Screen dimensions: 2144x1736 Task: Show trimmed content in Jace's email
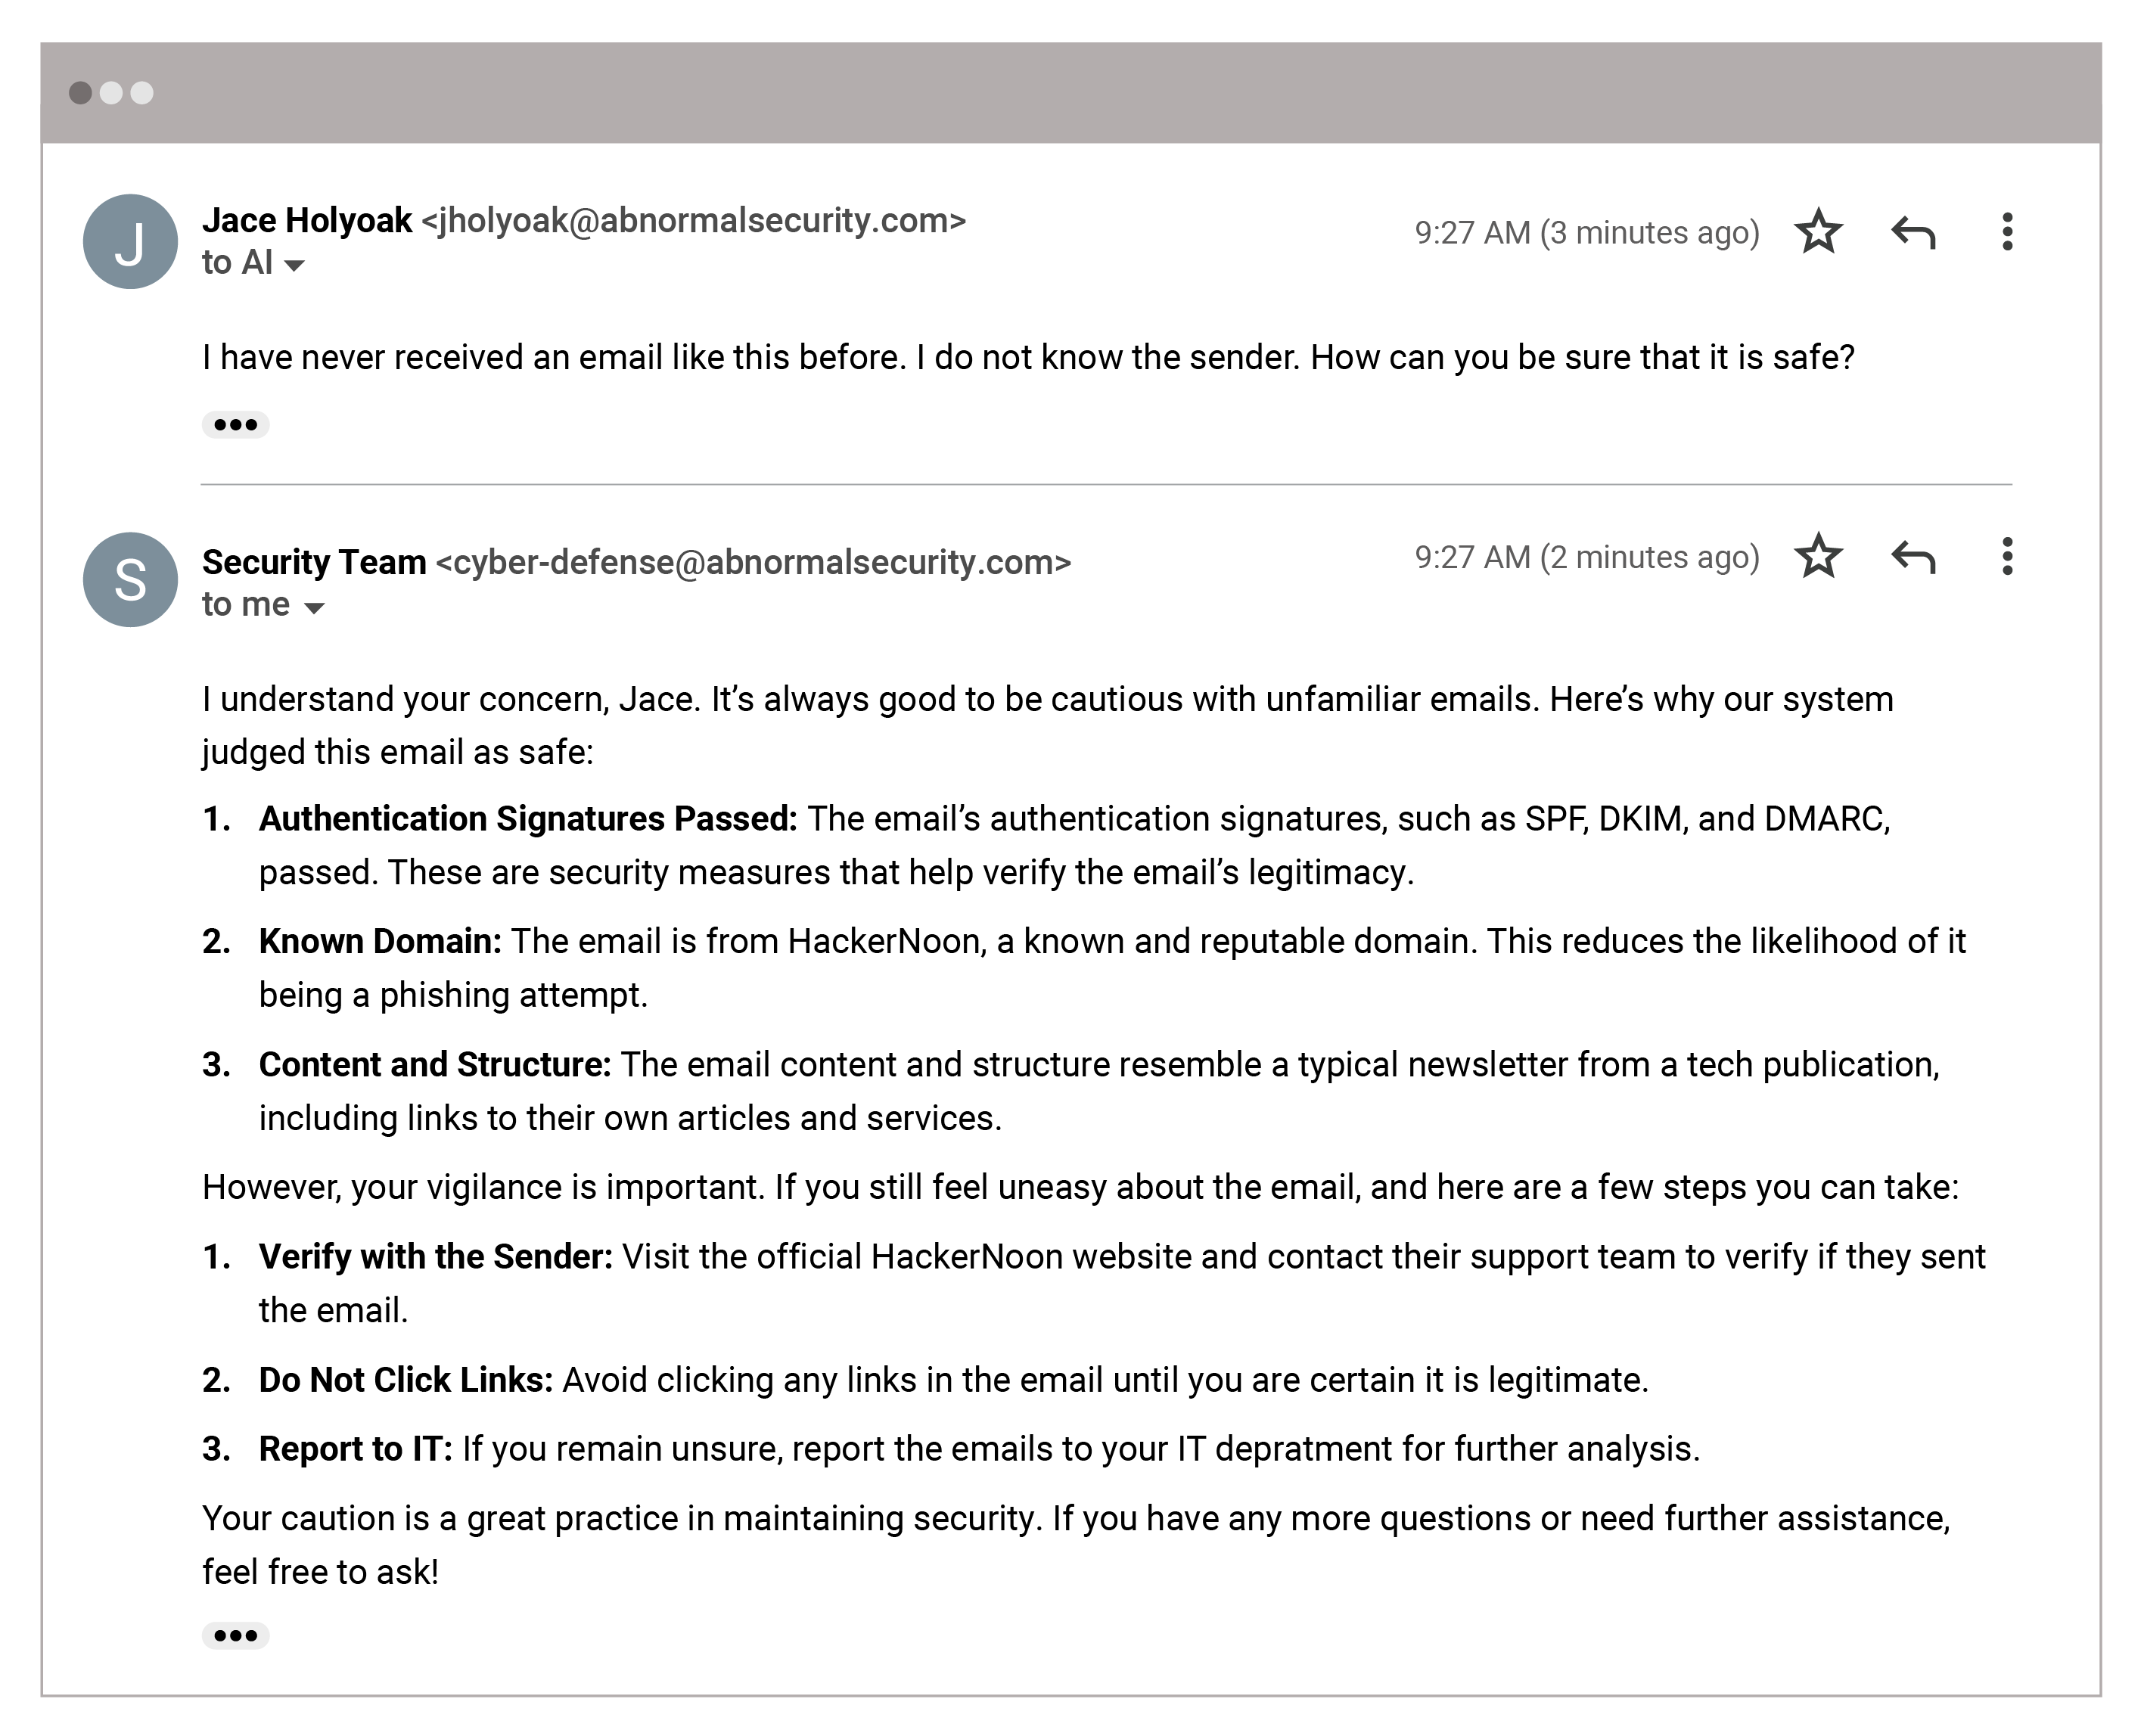click(236, 425)
